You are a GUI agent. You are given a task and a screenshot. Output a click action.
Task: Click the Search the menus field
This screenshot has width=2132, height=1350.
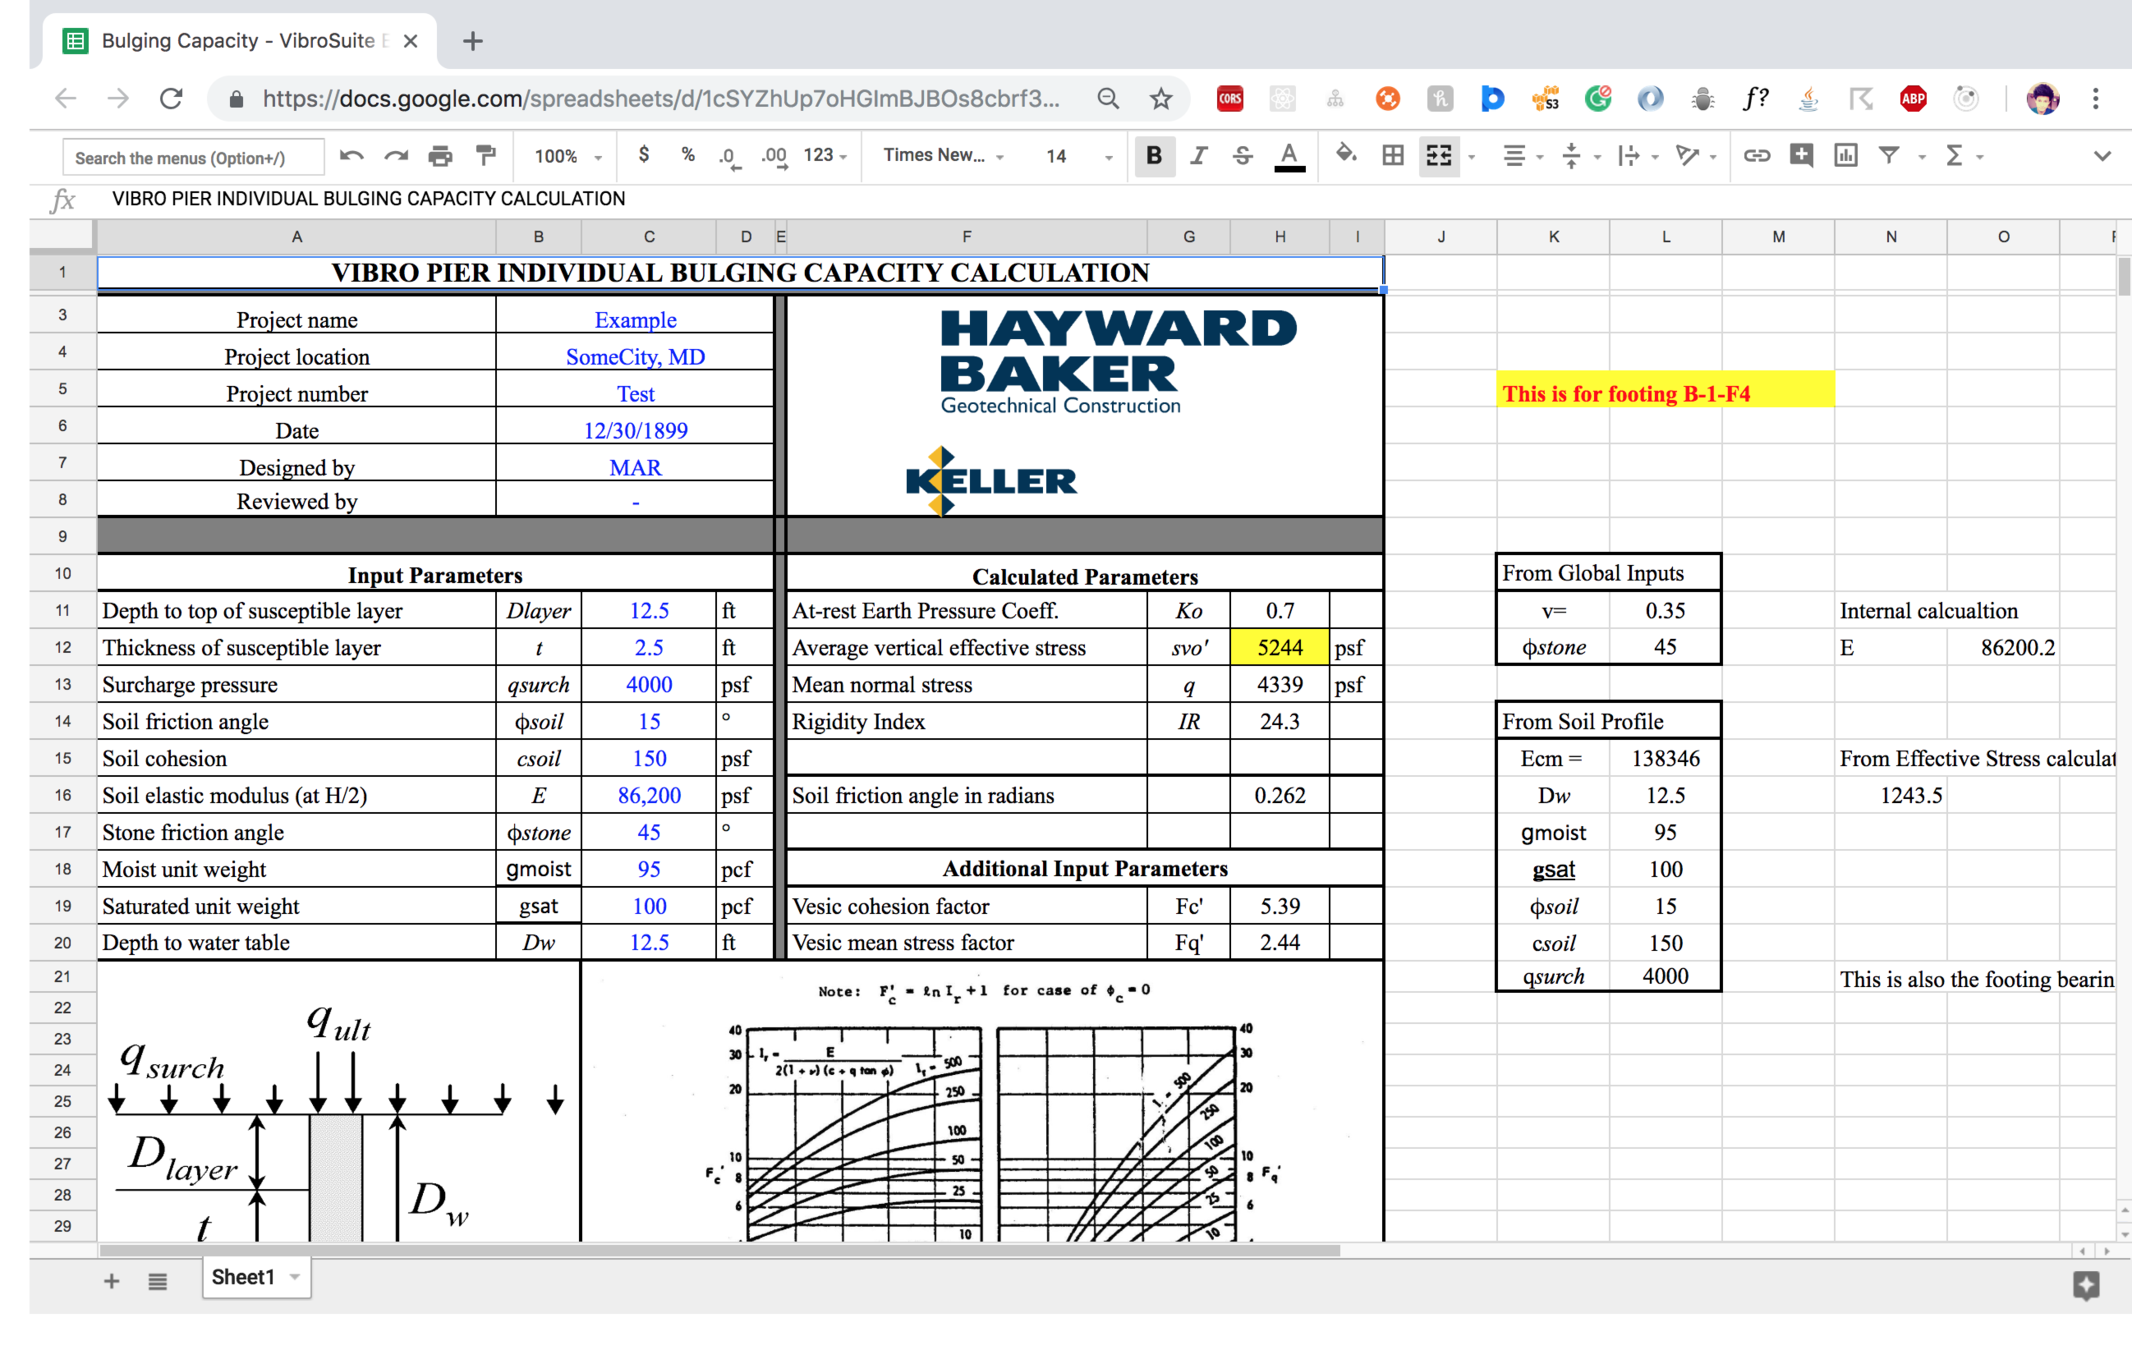click(x=192, y=157)
